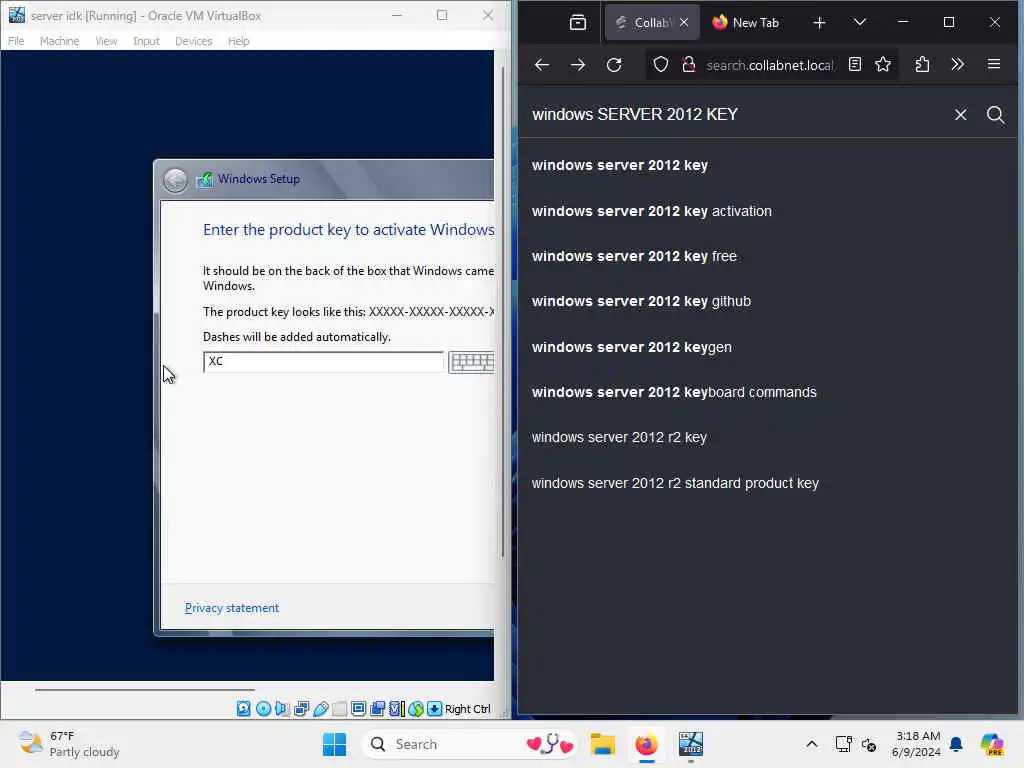Clear the search query with the X icon
The height and width of the screenshot is (768, 1024).
961,115
